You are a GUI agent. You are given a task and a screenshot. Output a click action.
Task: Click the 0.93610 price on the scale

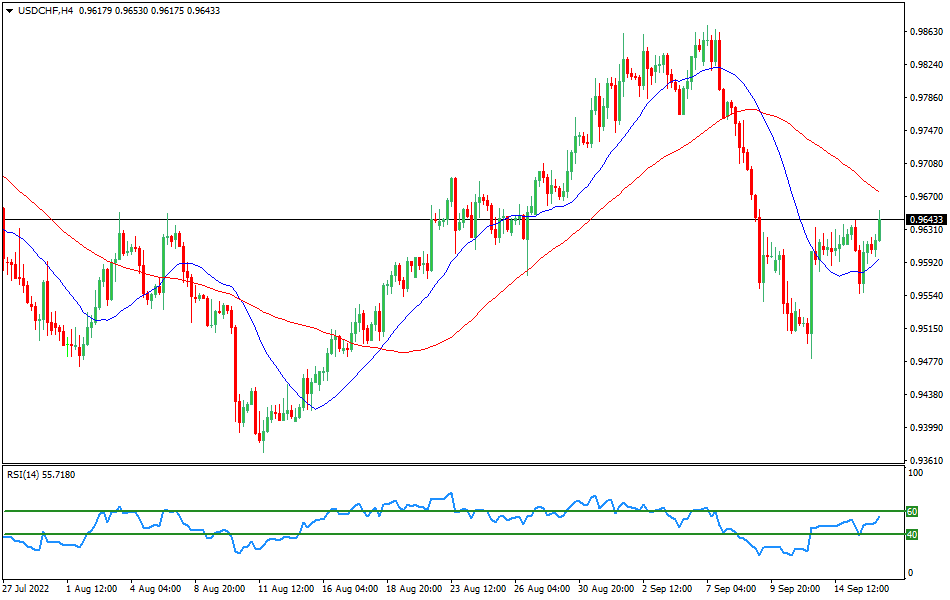tap(925, 461)
